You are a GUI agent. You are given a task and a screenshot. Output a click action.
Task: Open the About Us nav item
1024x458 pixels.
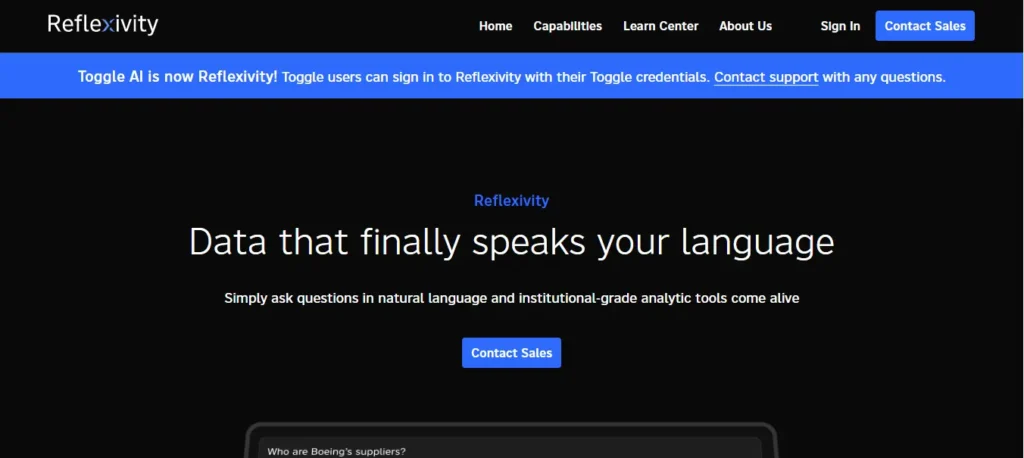pos(745,26)
